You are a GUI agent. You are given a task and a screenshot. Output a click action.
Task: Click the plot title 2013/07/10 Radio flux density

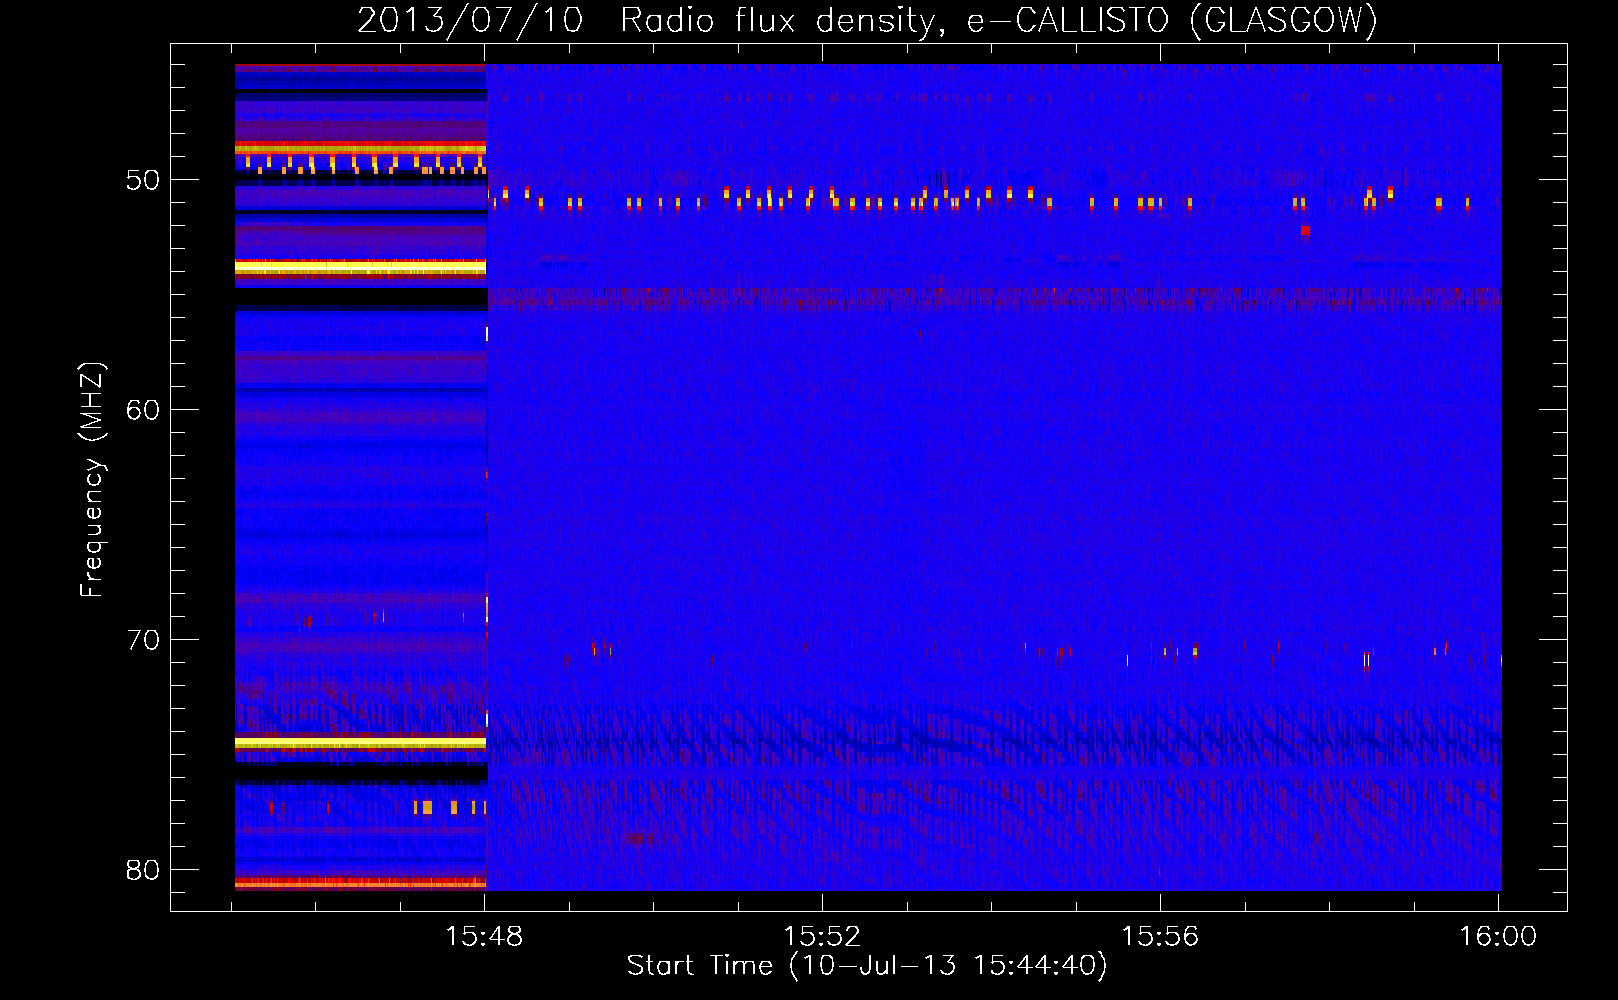pos(867,20)
